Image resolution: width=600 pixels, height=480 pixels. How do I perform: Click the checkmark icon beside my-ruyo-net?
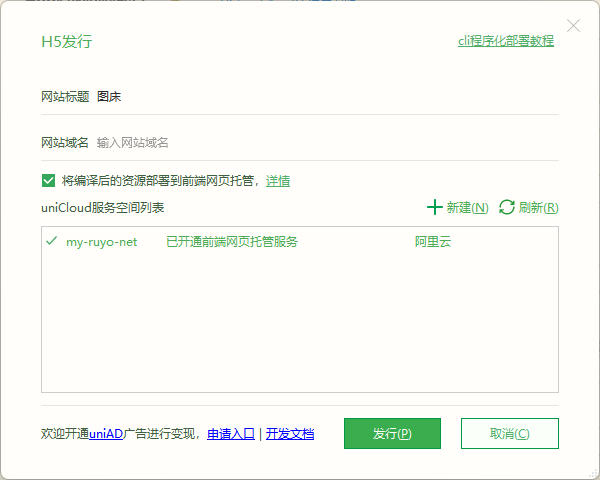52,241
